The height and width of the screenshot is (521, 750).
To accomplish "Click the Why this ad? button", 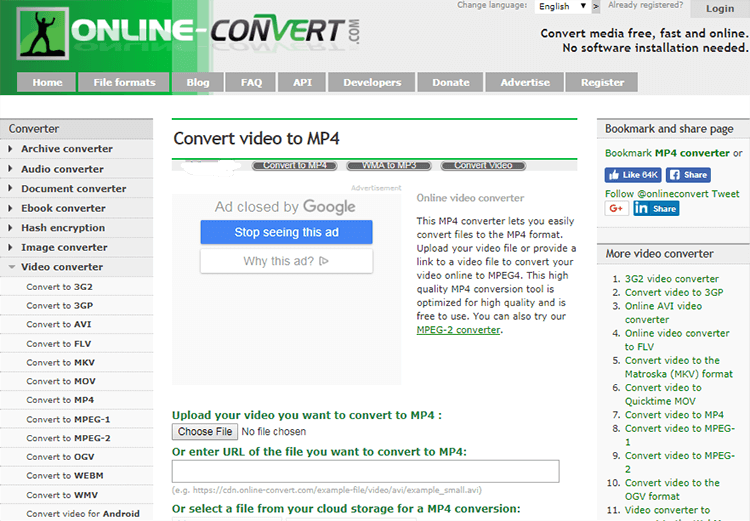I will coord(287,261).
